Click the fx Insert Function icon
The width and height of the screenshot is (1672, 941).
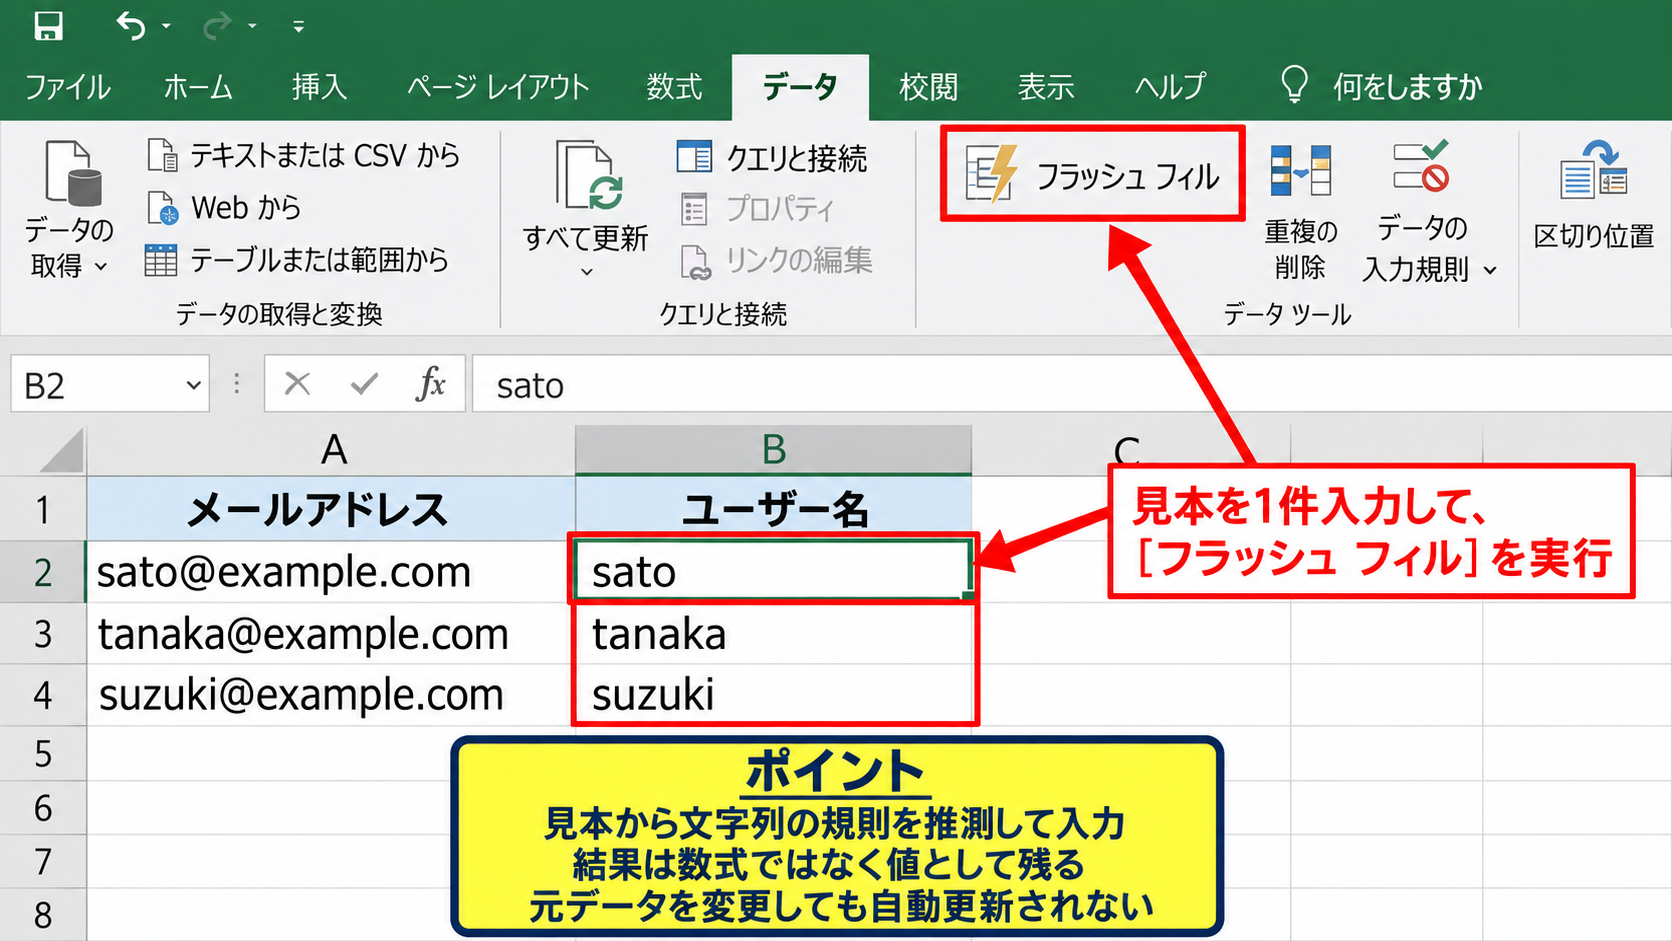pos(431,383)
